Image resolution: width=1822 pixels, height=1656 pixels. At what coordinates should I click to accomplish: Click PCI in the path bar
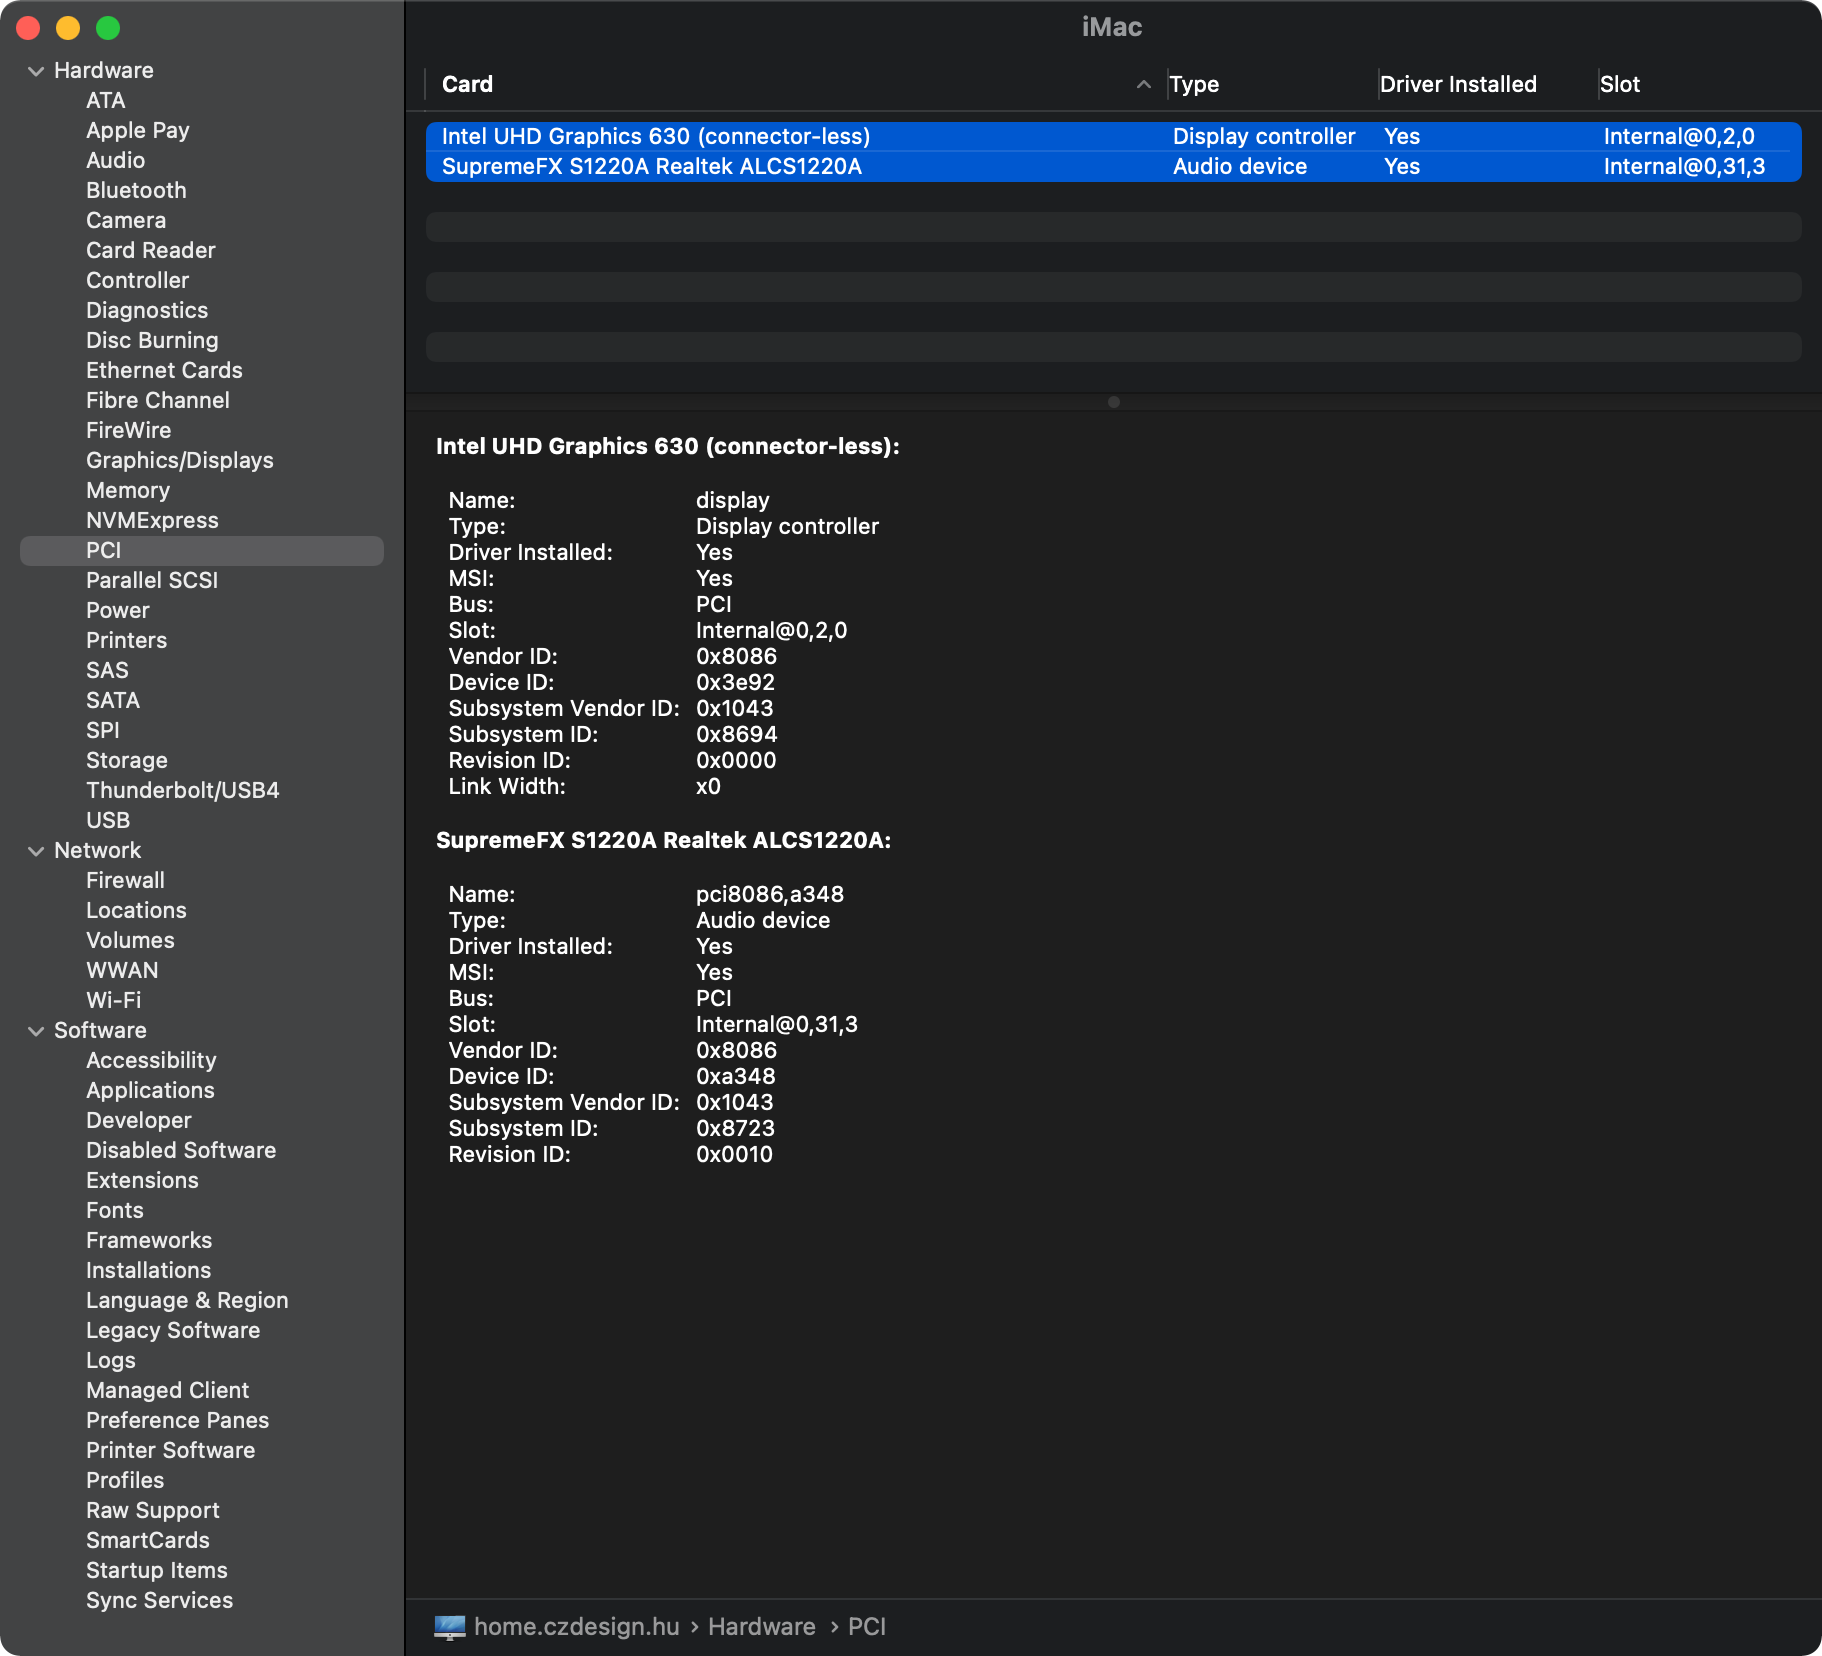[867, 1627]
